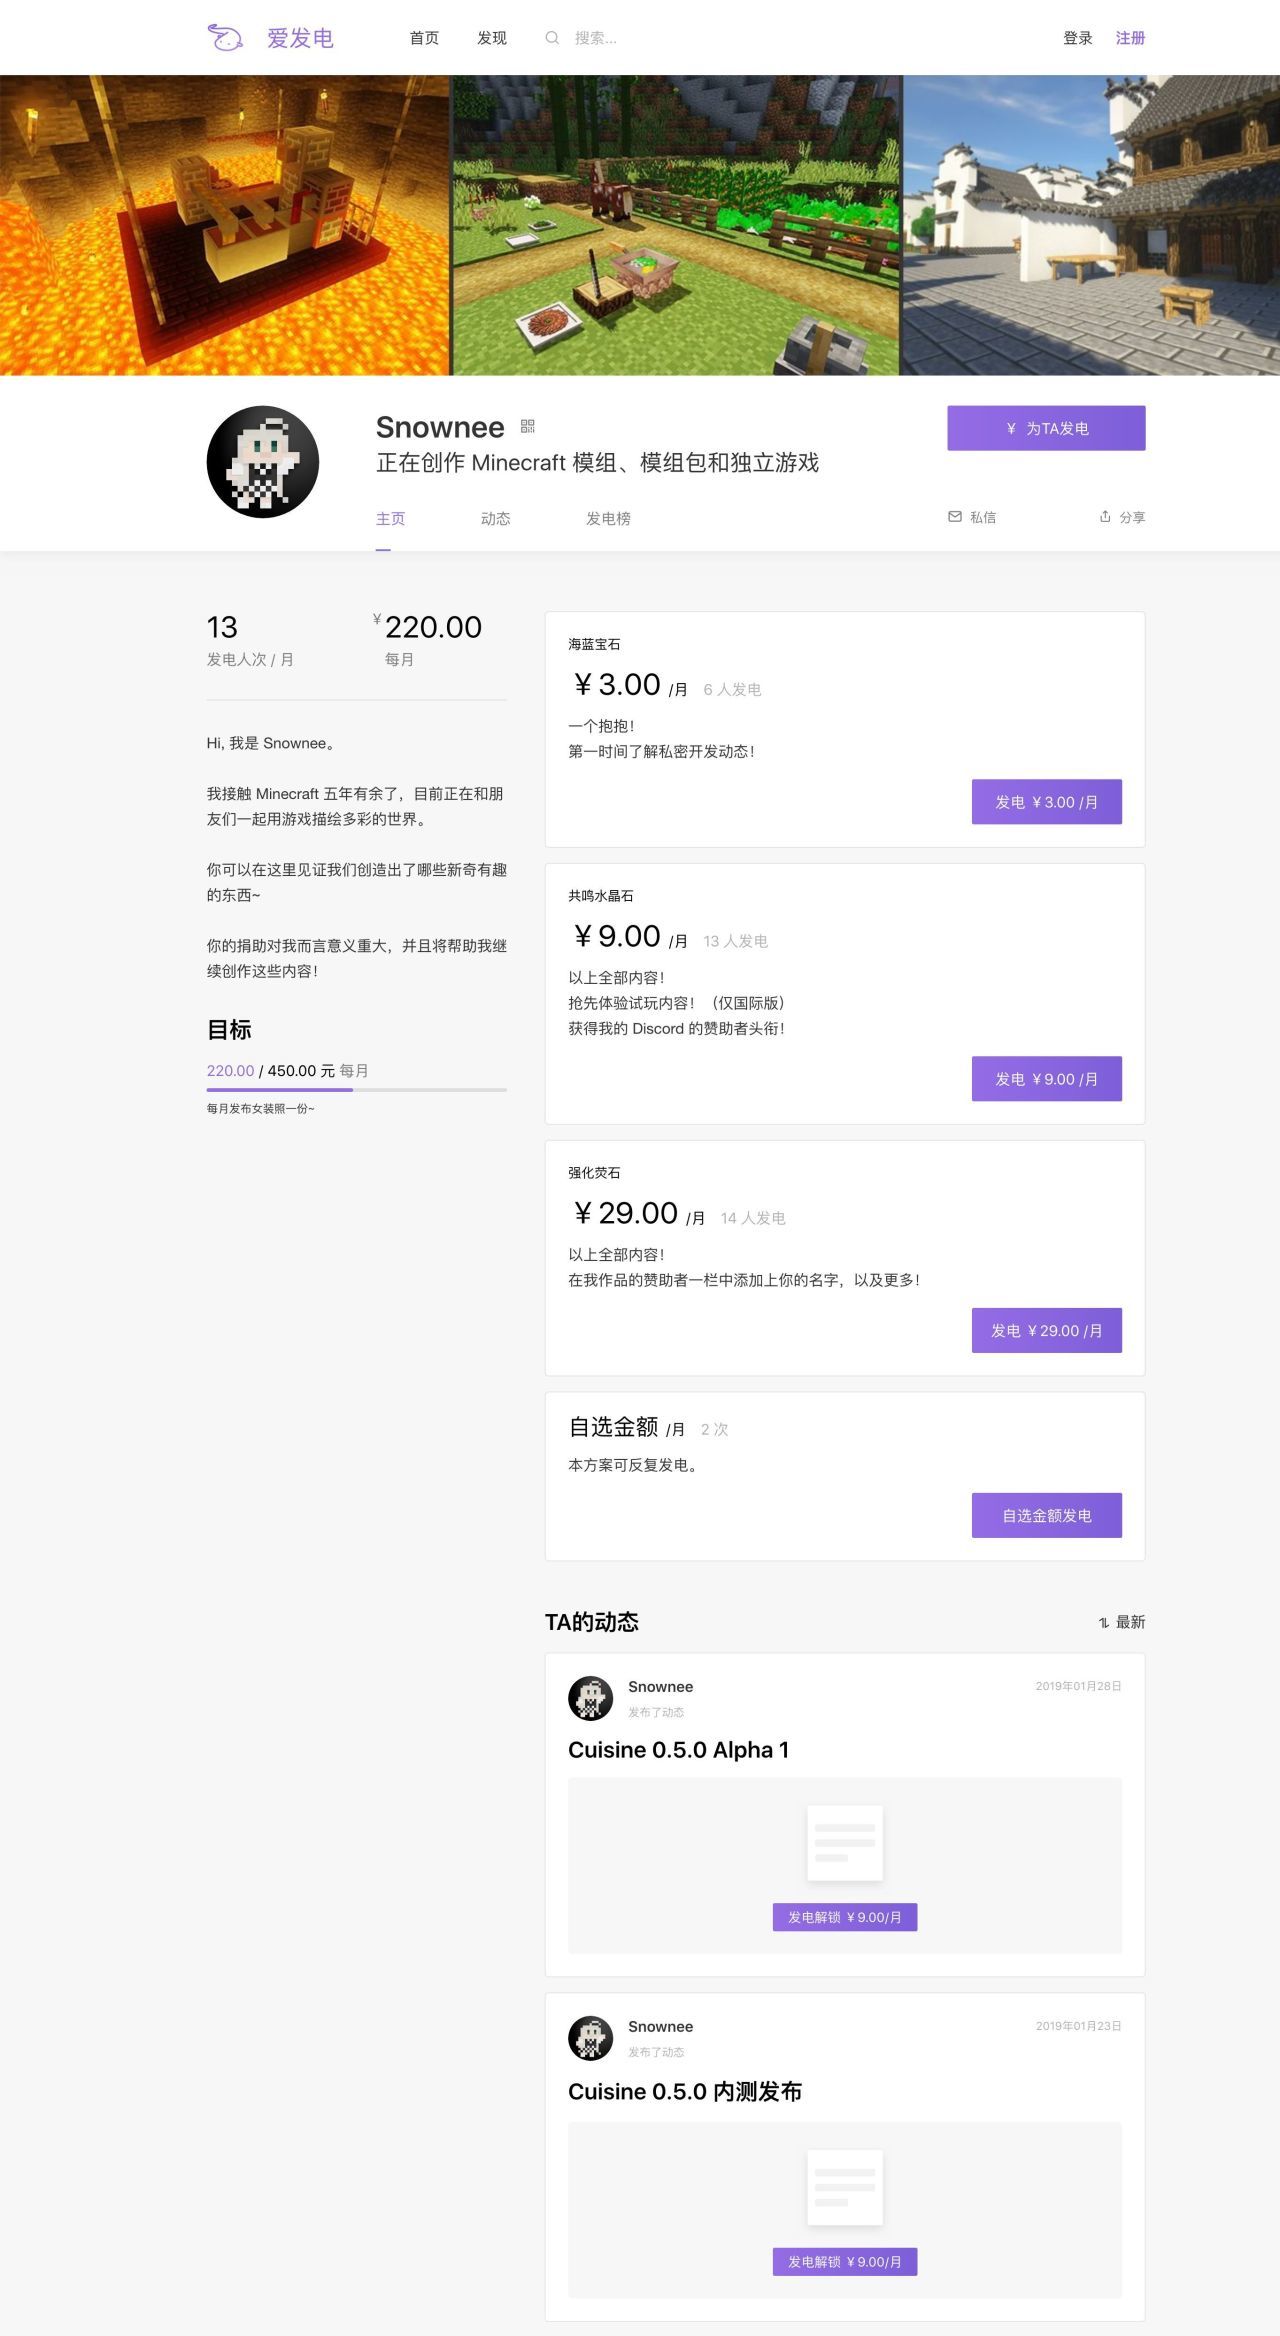
Task: Click the 爱发电 logo icon
Action: pos(225,38)
